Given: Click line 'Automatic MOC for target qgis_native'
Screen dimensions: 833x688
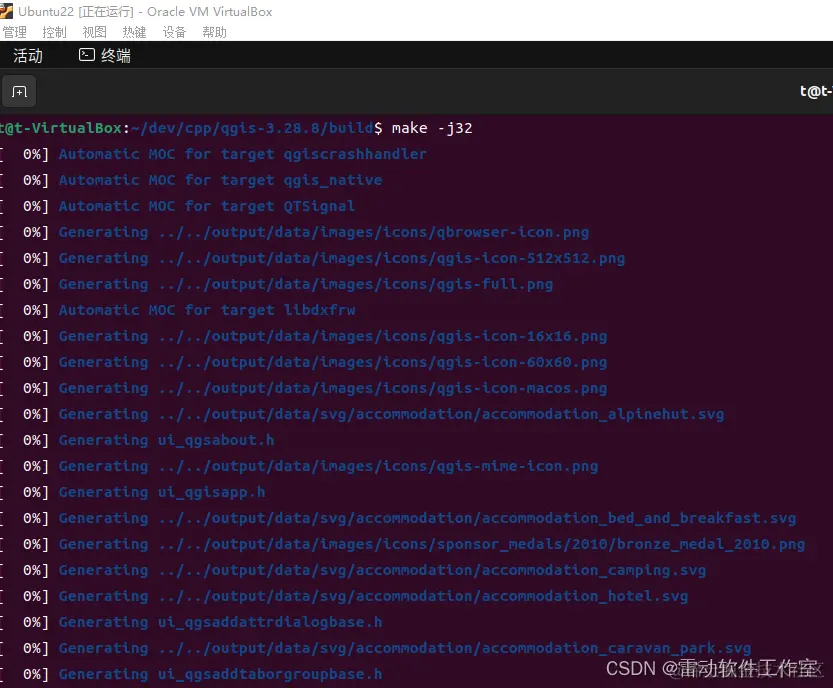Looking at the screenshot, I should [x=220, y=181].
